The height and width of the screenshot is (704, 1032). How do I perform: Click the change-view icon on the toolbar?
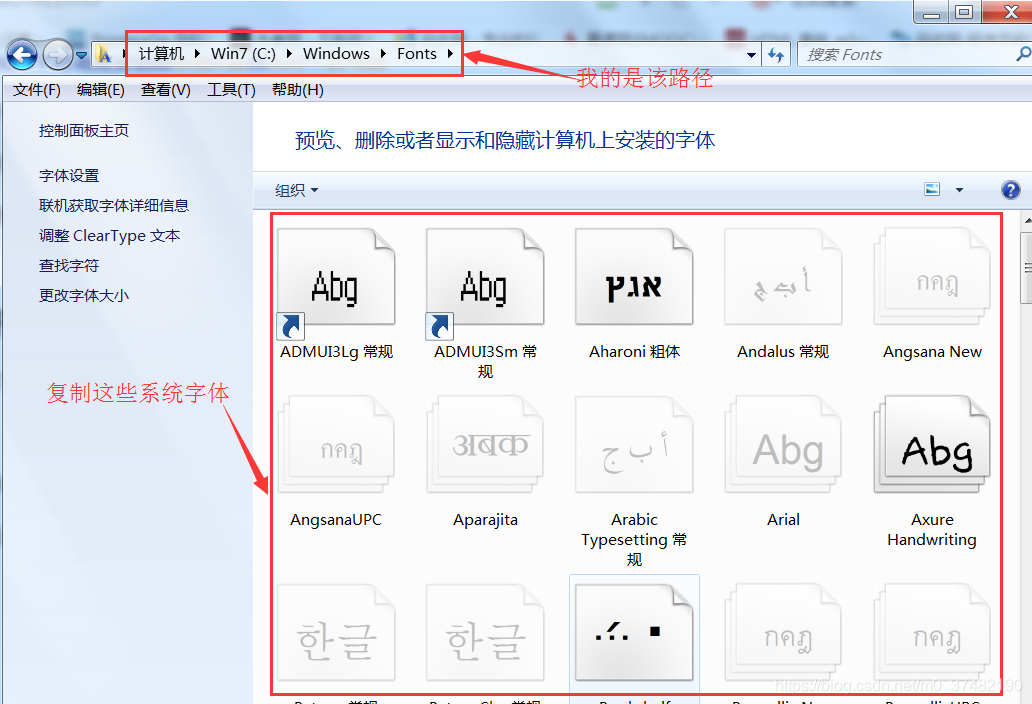tap(932, 187)
